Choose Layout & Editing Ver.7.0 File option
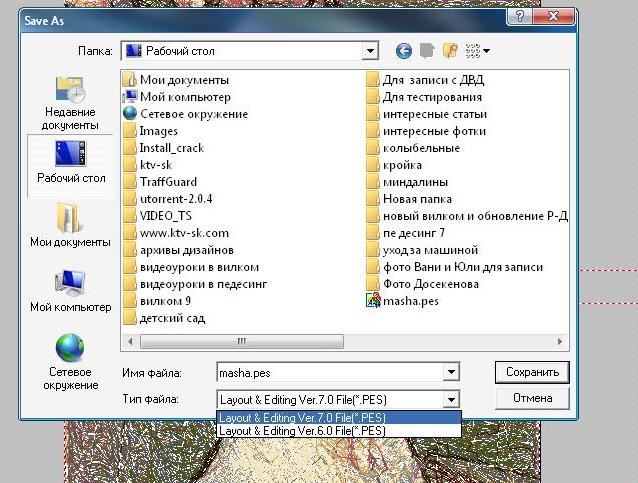Image resolution: width=638 pixels, height=483 pixels. 302,418
